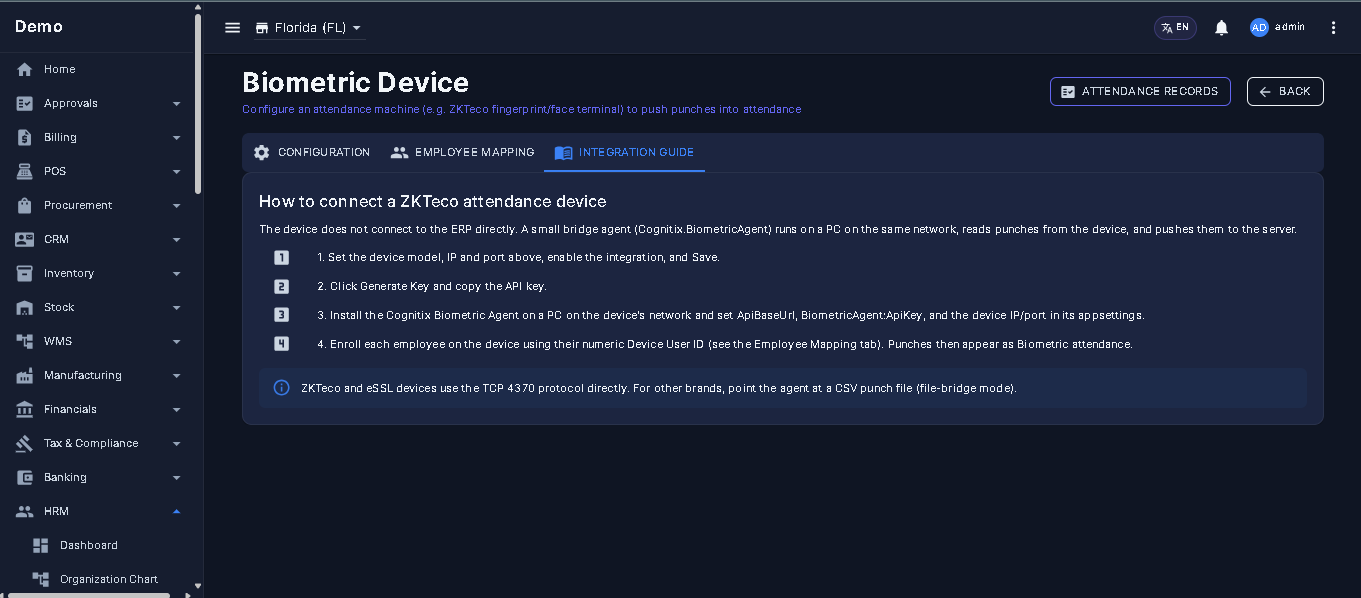The image size is (1361, 598).
Task: Click the Dashboard grid icon under HRM
Action: click(41, 545)
